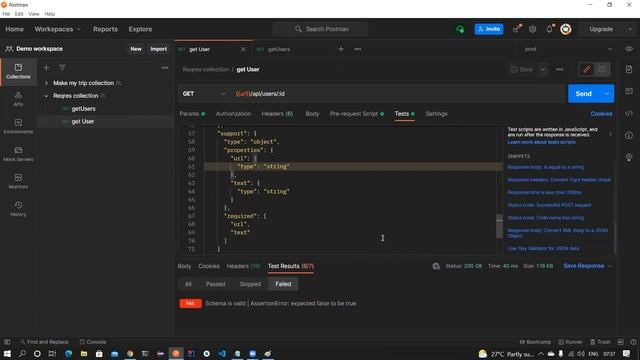This screenshot has width=640, height=360.
Task: Open Send button dropdown arrow
Action: pyautogui.click(x=607, y=94)
